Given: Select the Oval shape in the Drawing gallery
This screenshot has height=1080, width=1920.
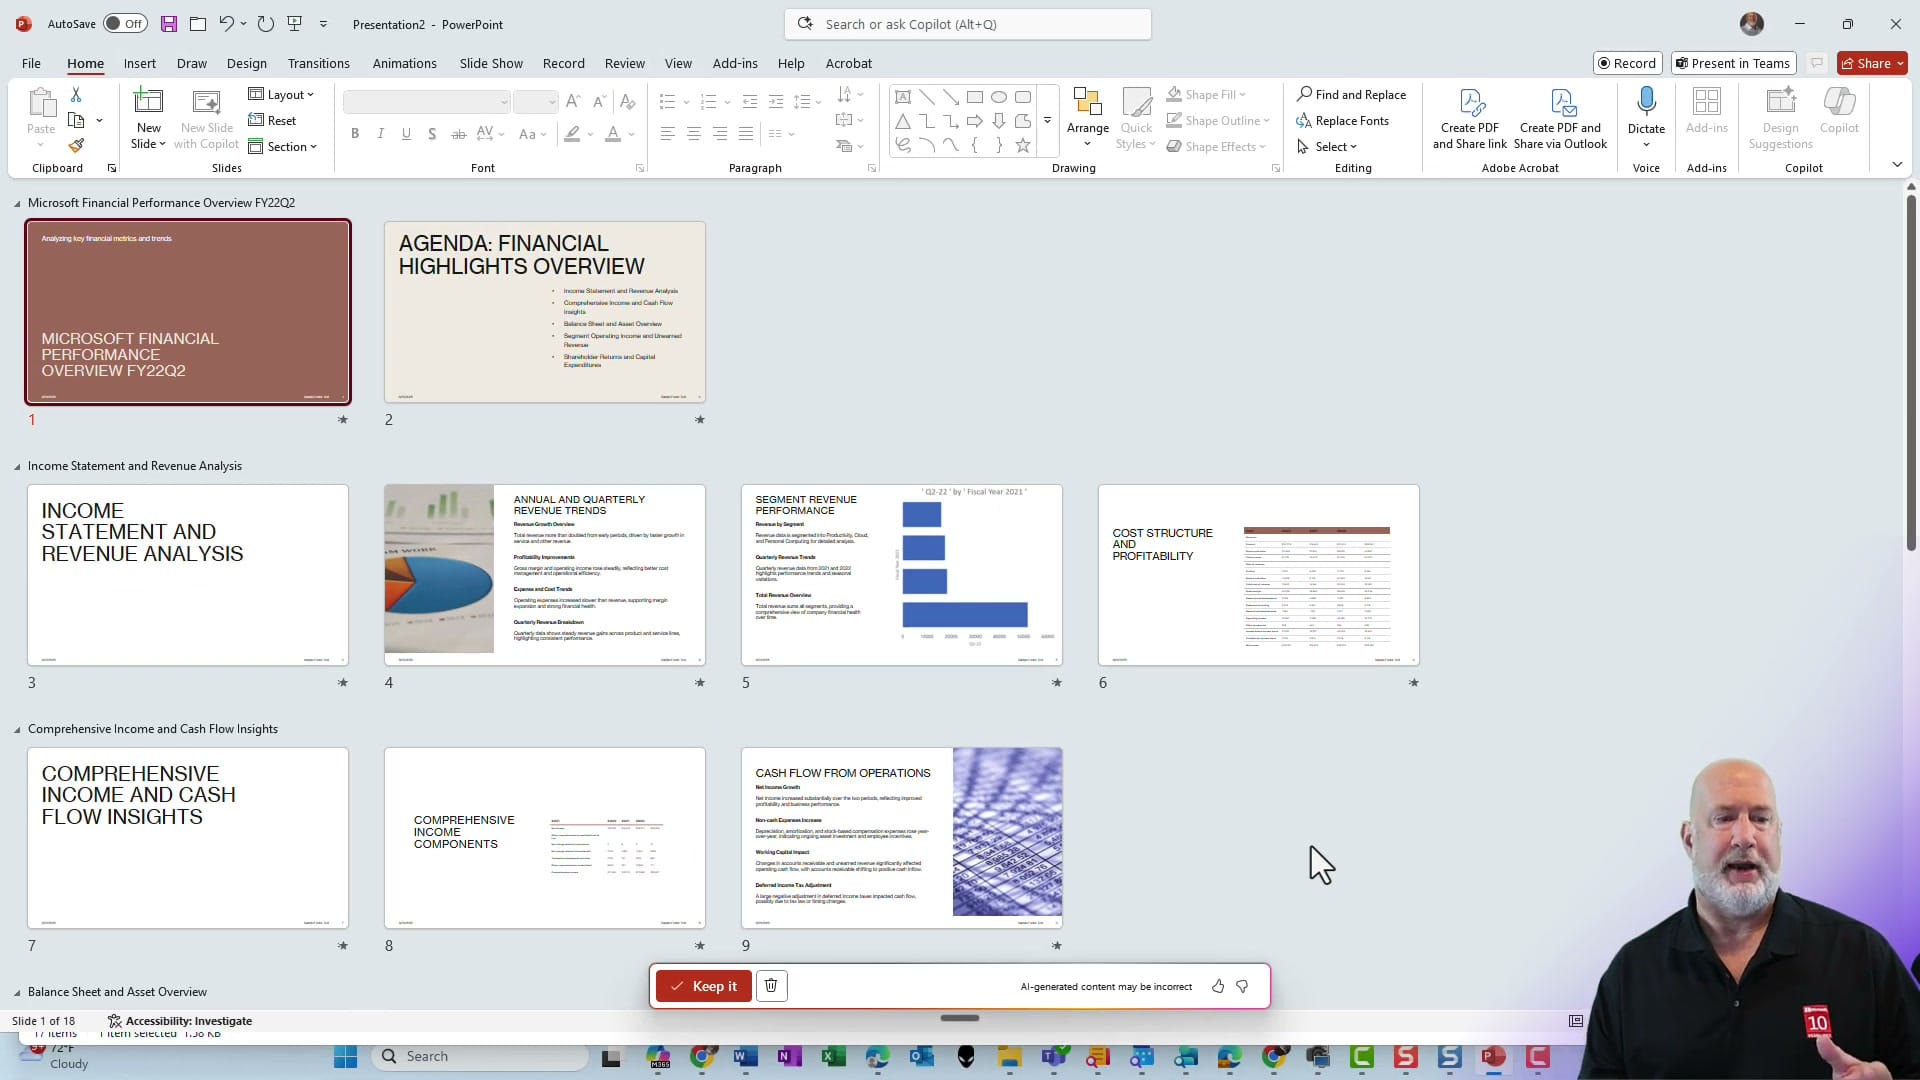Looking at the screenshot, I should (x=1000, y=96).
